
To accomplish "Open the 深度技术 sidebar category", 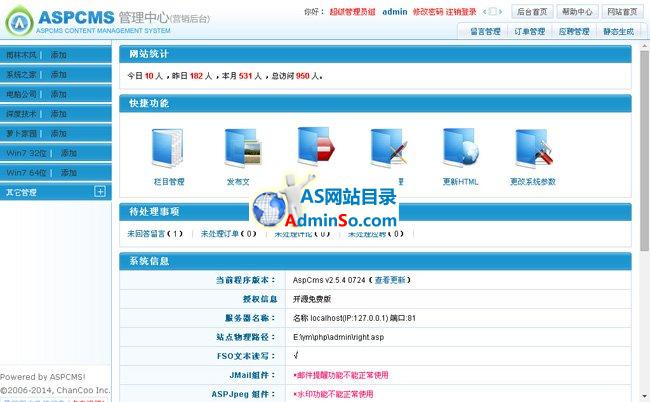I will [22, 114].
